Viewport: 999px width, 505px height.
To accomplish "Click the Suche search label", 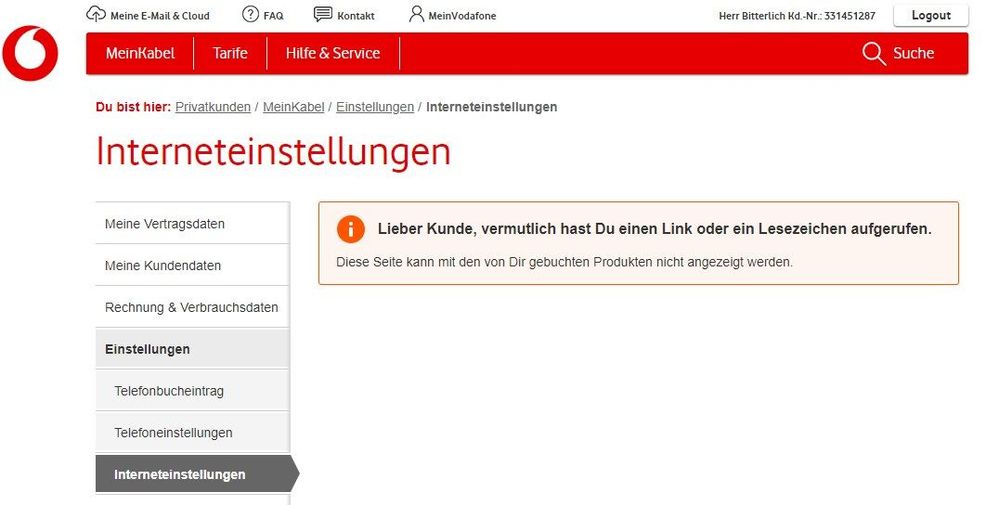I will 913,53.
